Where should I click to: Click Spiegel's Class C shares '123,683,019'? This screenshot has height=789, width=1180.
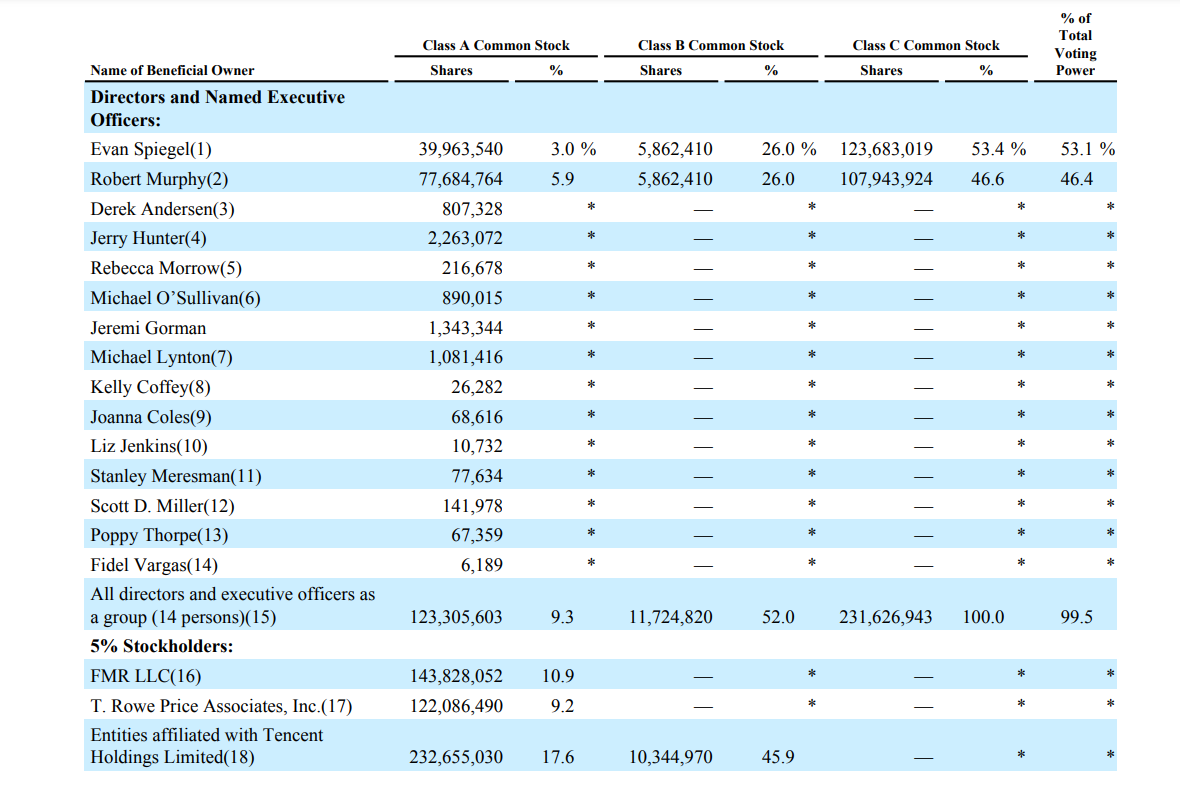pyautogui.click(x=886, y=149)
